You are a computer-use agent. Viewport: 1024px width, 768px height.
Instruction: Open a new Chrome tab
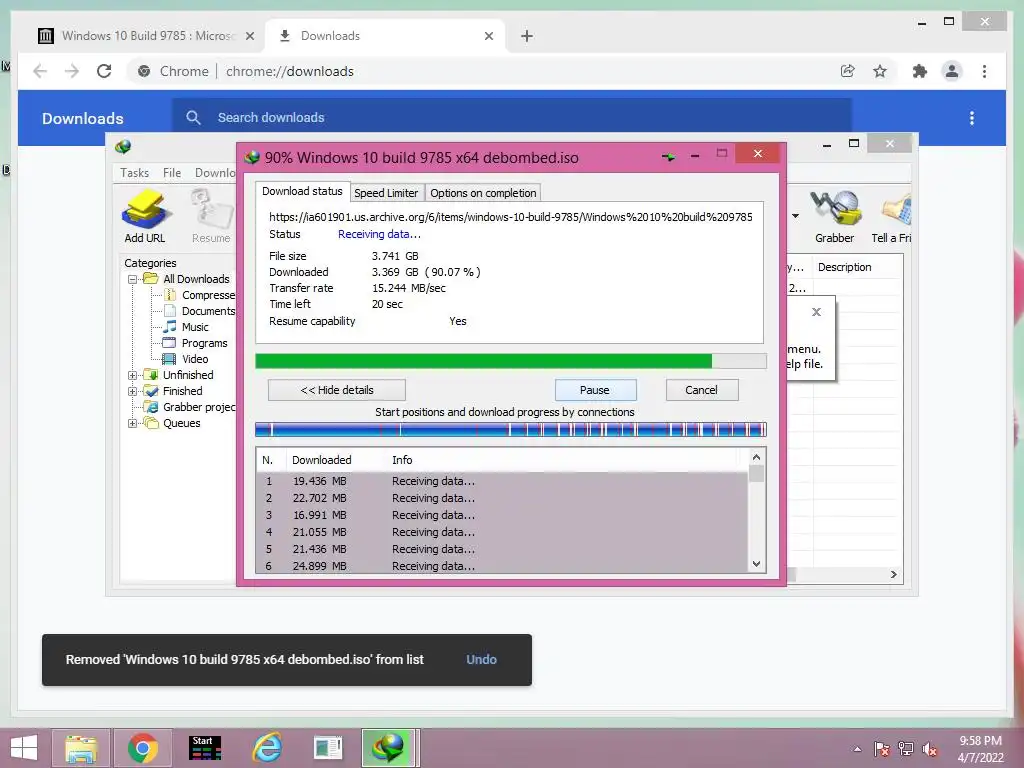527,36
